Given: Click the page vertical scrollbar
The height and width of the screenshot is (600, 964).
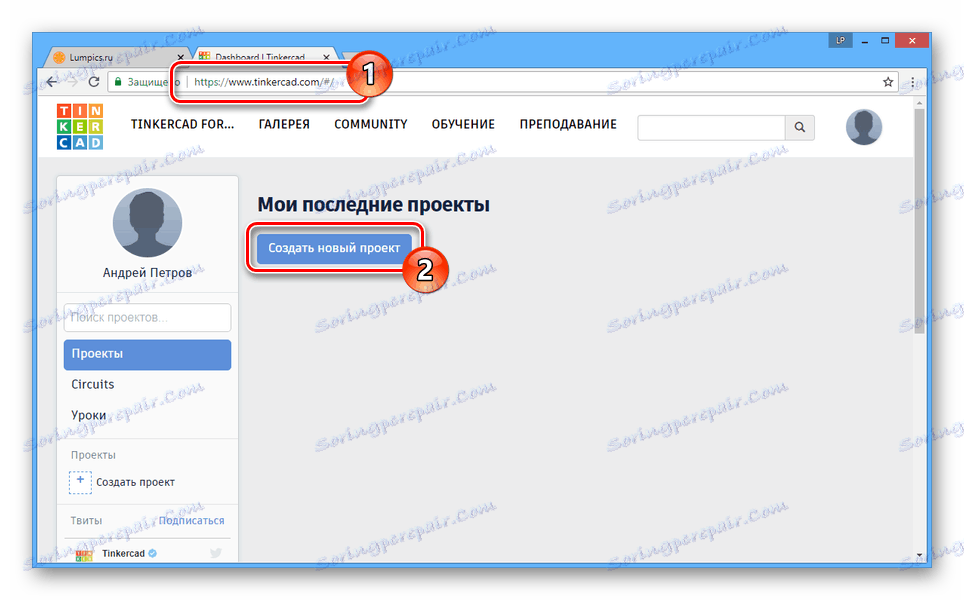Looking at the screenshot, I should (x=919, y=221).
